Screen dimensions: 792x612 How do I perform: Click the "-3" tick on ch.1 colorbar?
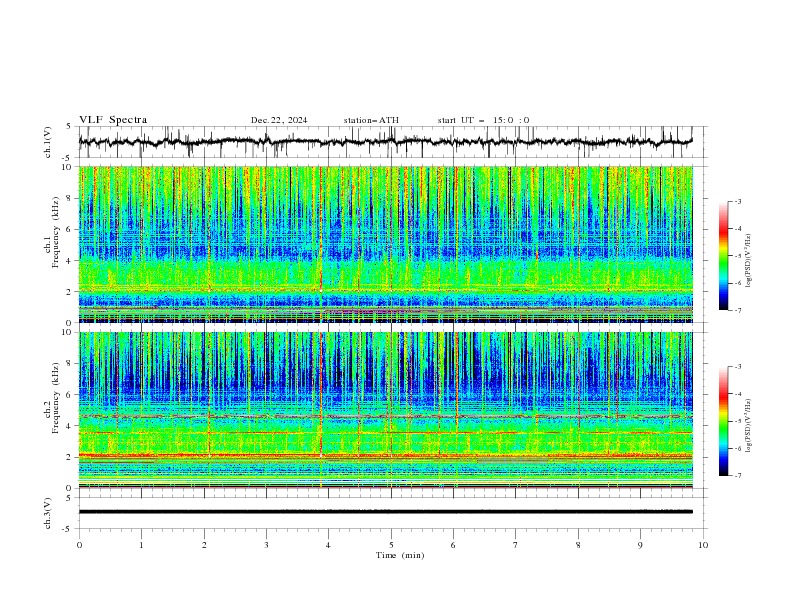click(738, 201)
